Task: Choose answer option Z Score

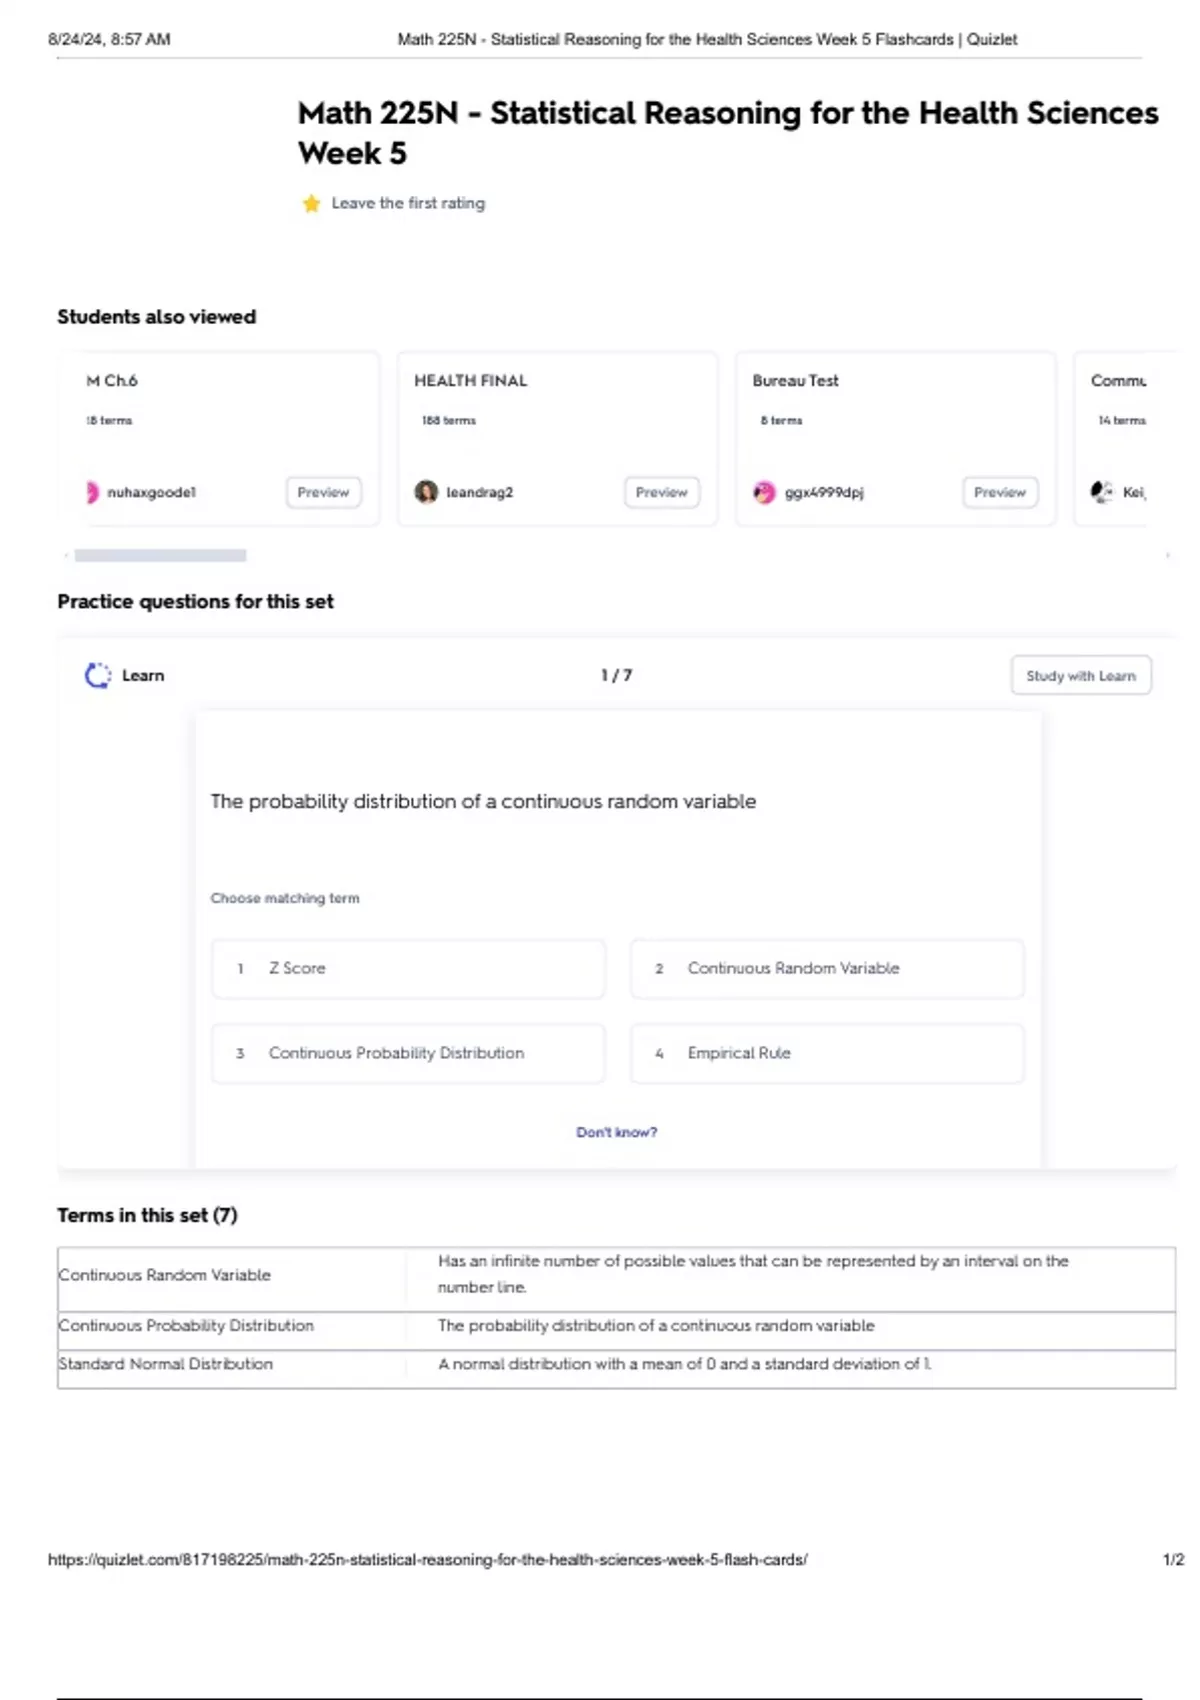Action: tap(408, 968)
